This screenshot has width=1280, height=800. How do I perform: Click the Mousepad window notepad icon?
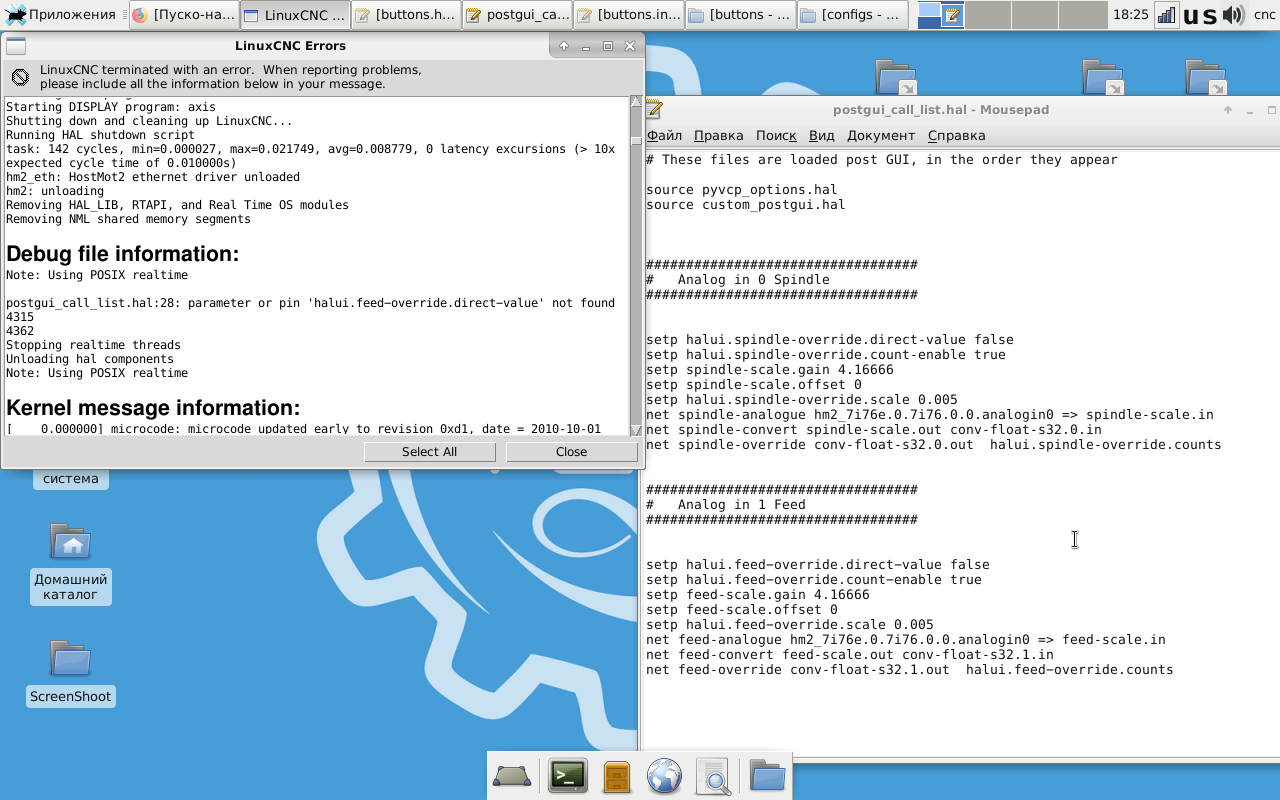[x=655, y=110]
